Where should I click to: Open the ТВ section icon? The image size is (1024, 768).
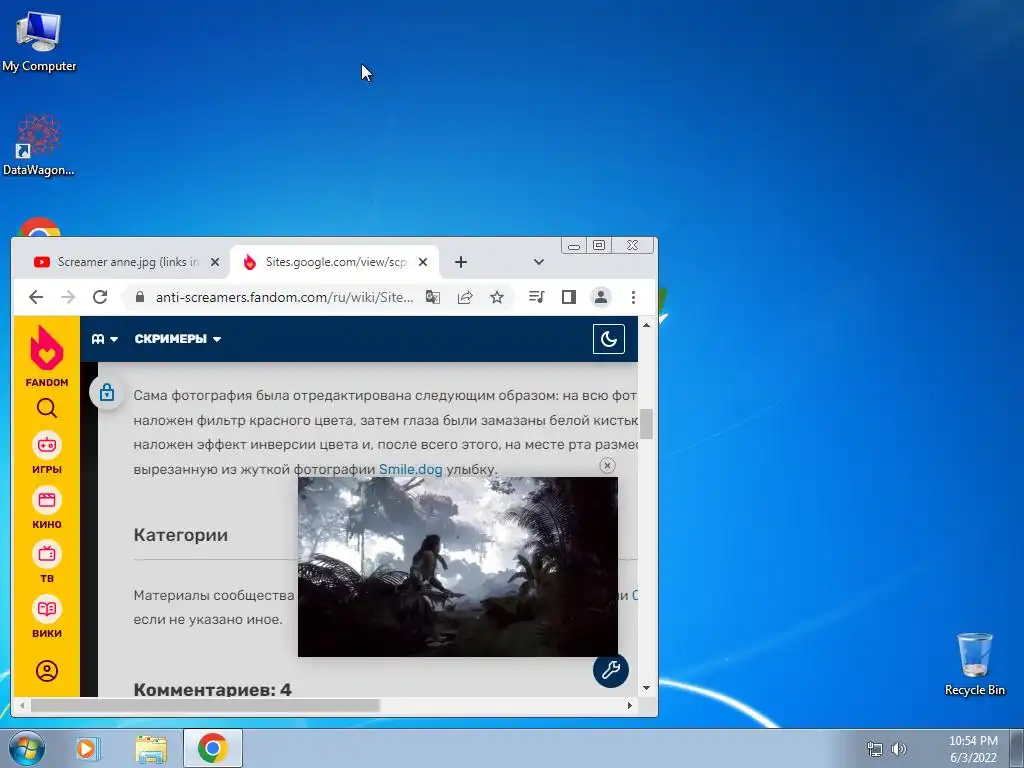(x=46, y=562)
